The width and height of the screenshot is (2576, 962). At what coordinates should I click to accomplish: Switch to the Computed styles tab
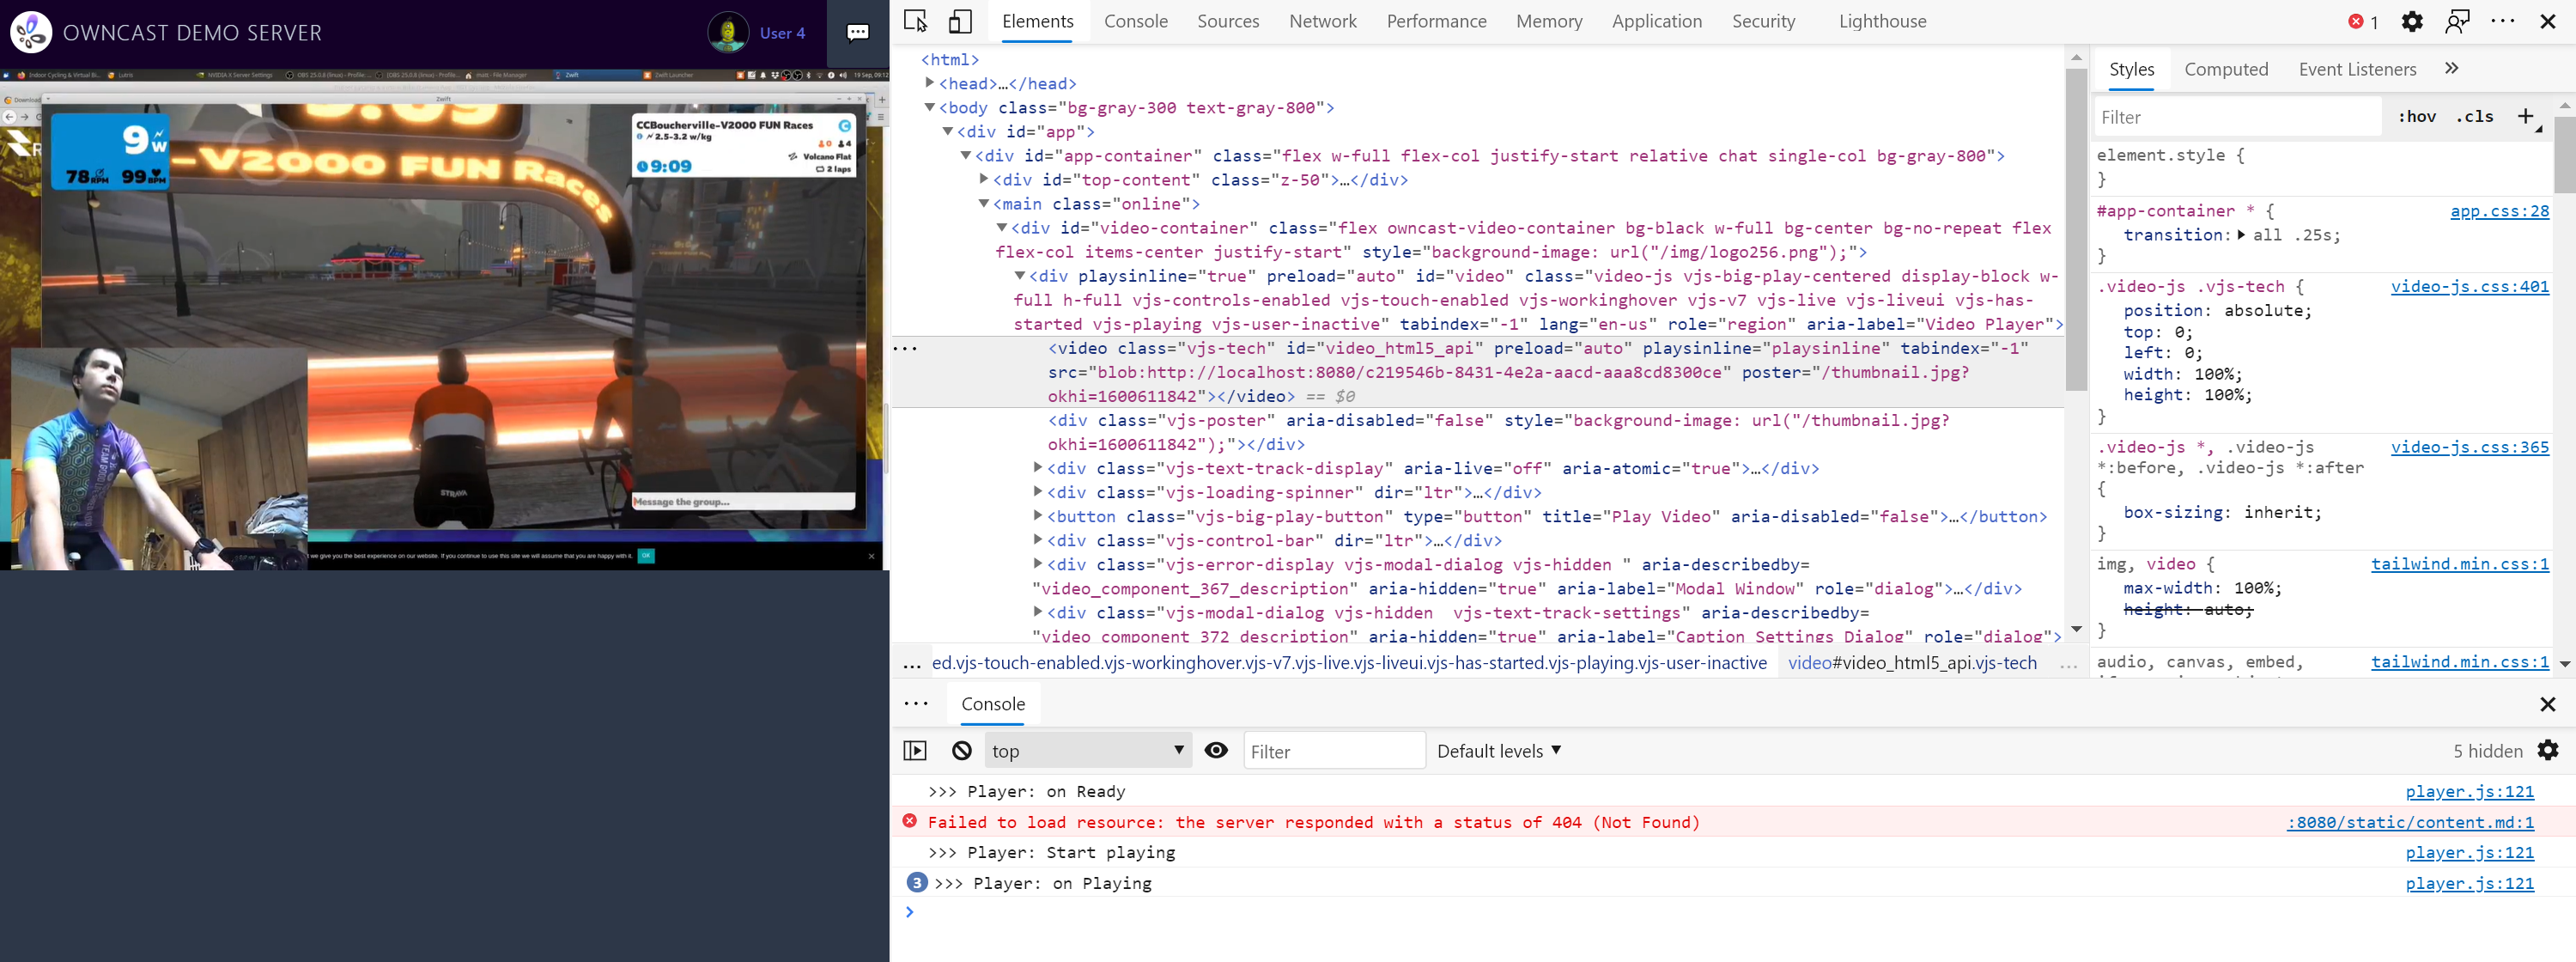tap(2227, 68)
